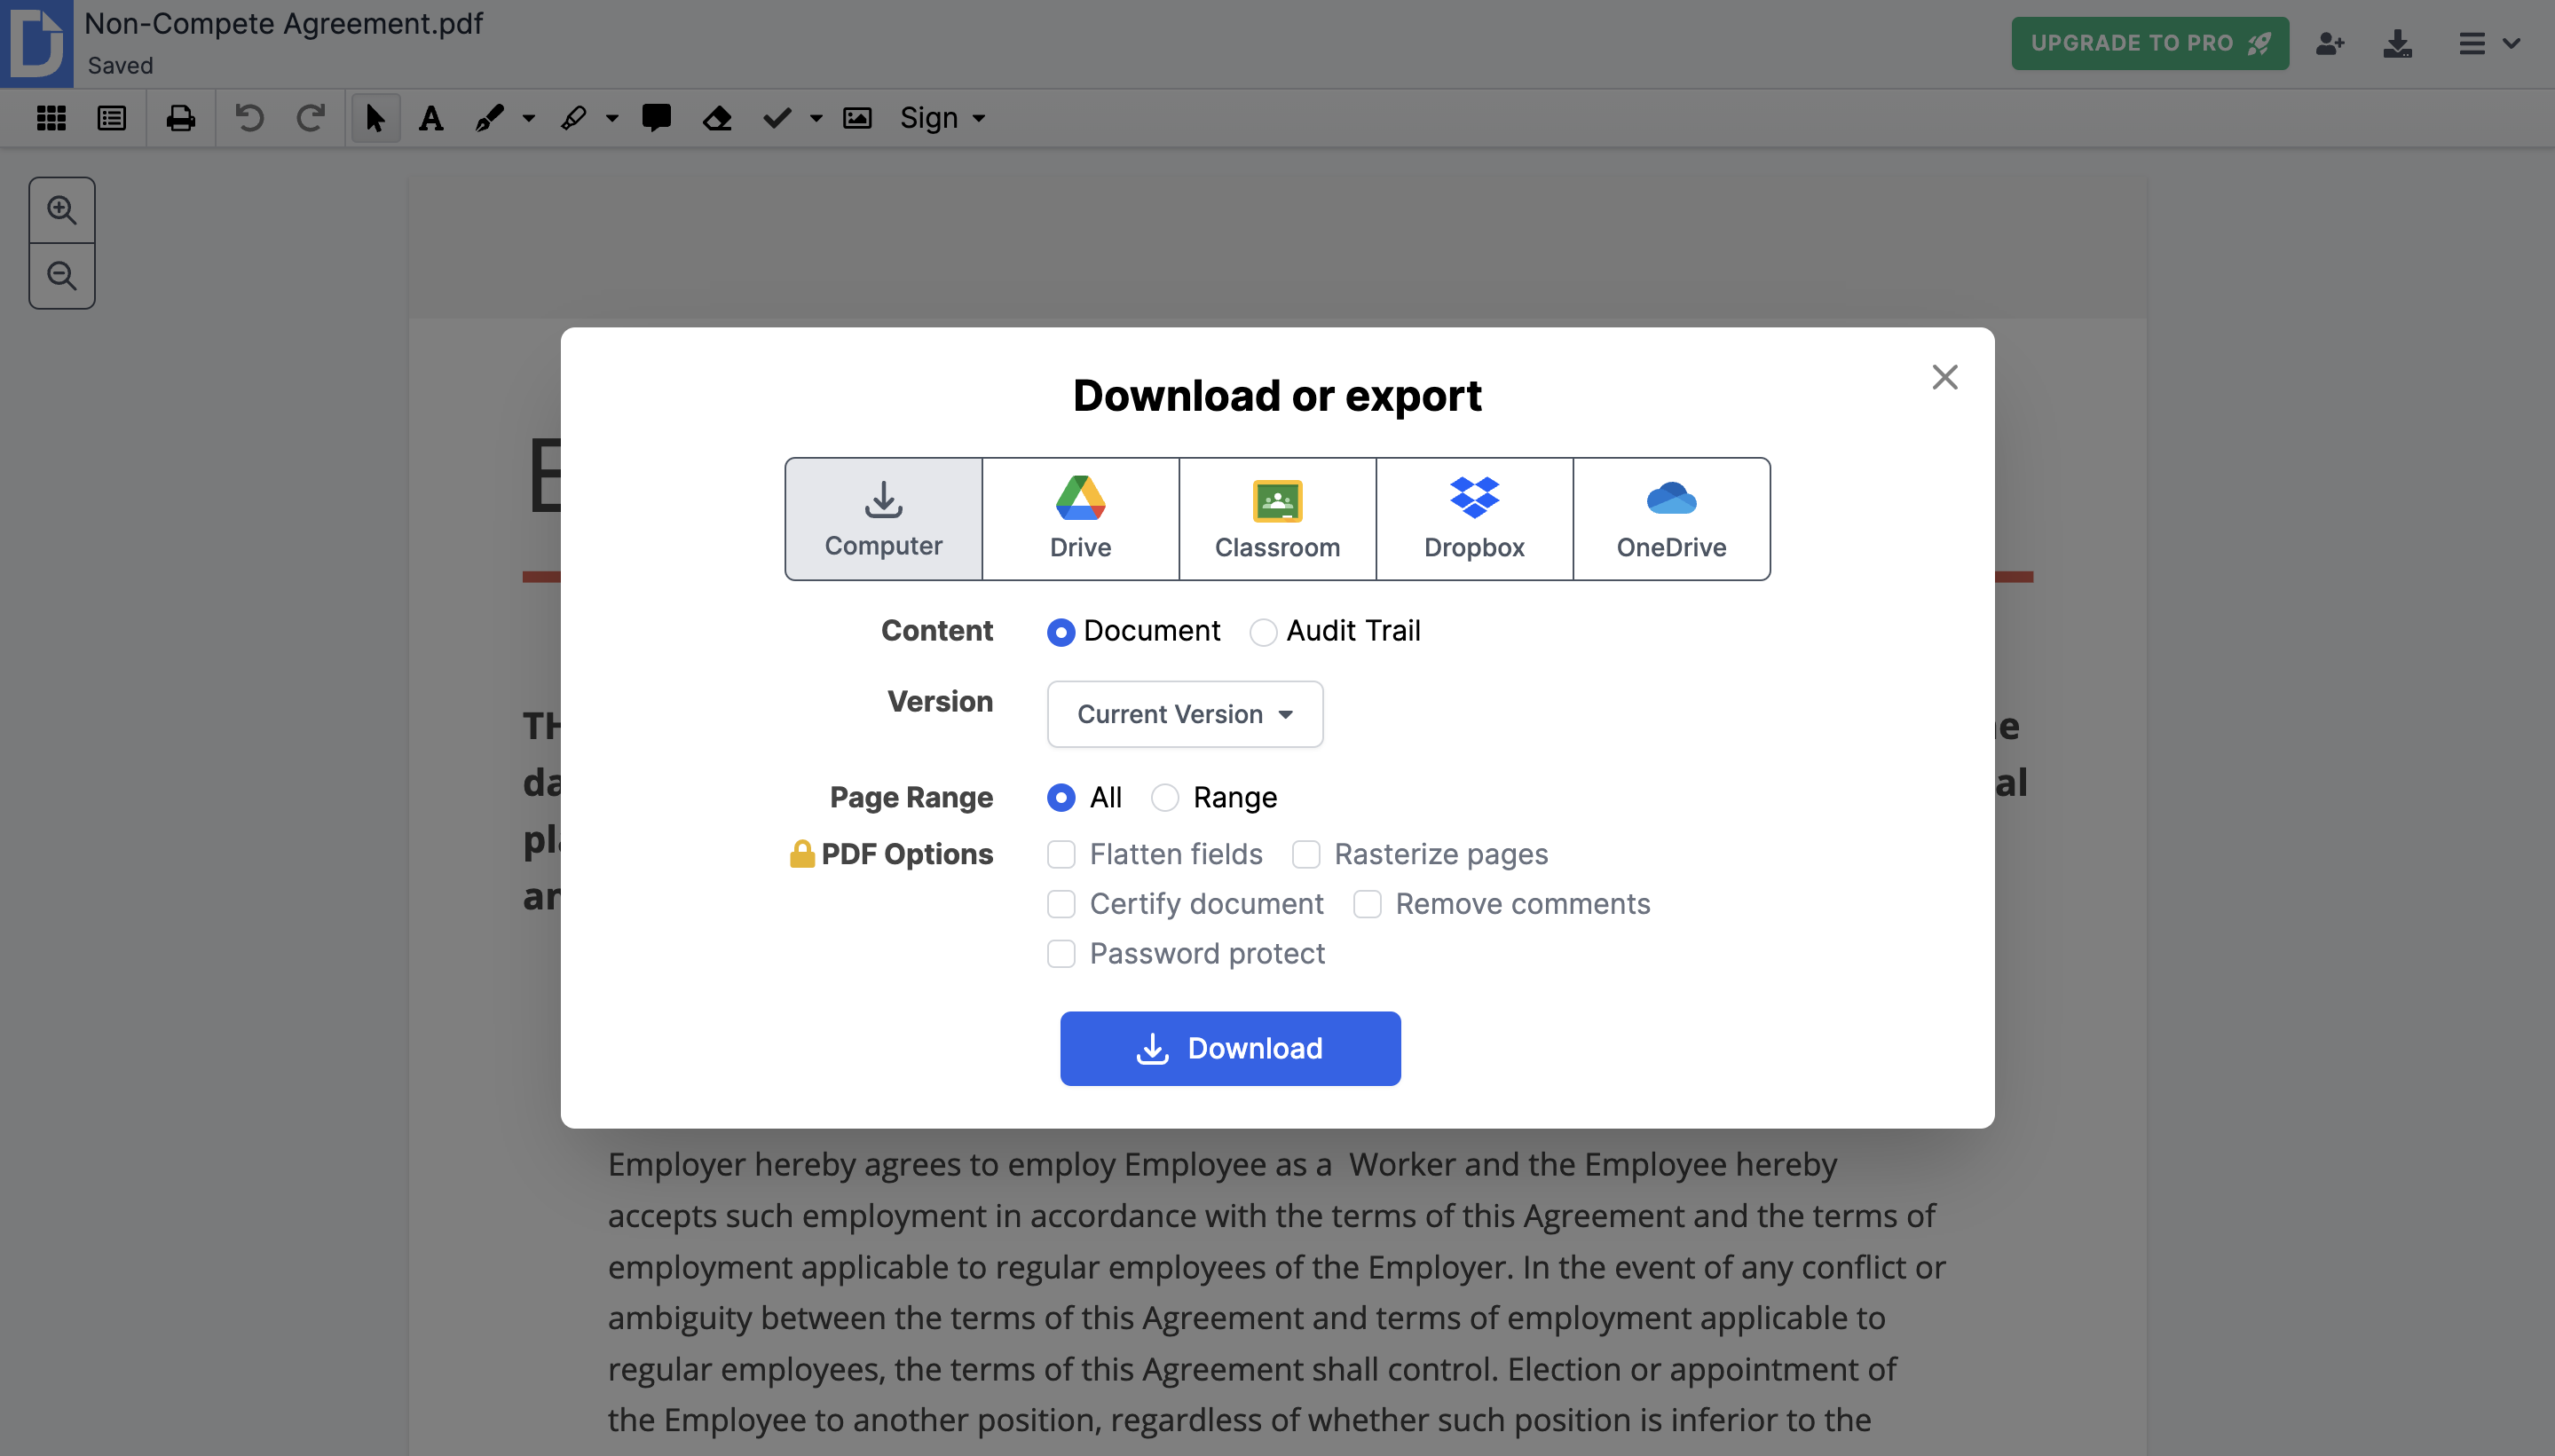
Task: Click the Upgrade to Pro button
Action: point(2149,43)
